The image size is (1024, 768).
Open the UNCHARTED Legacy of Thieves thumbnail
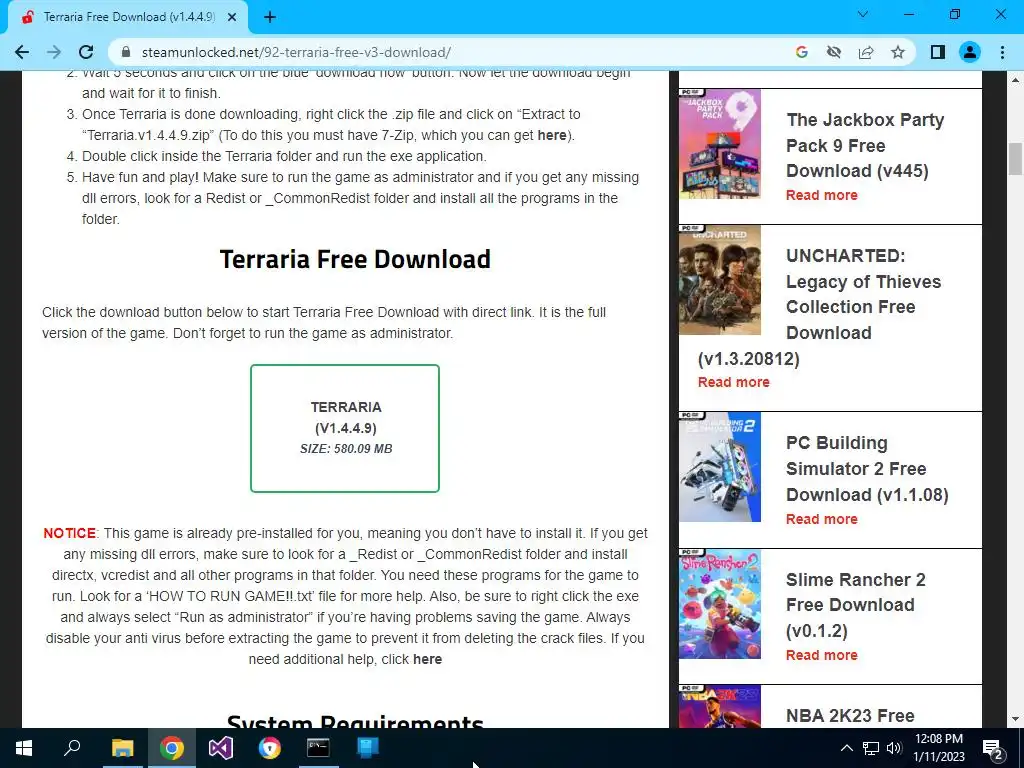pyautogui.click(x=720, y=280)
